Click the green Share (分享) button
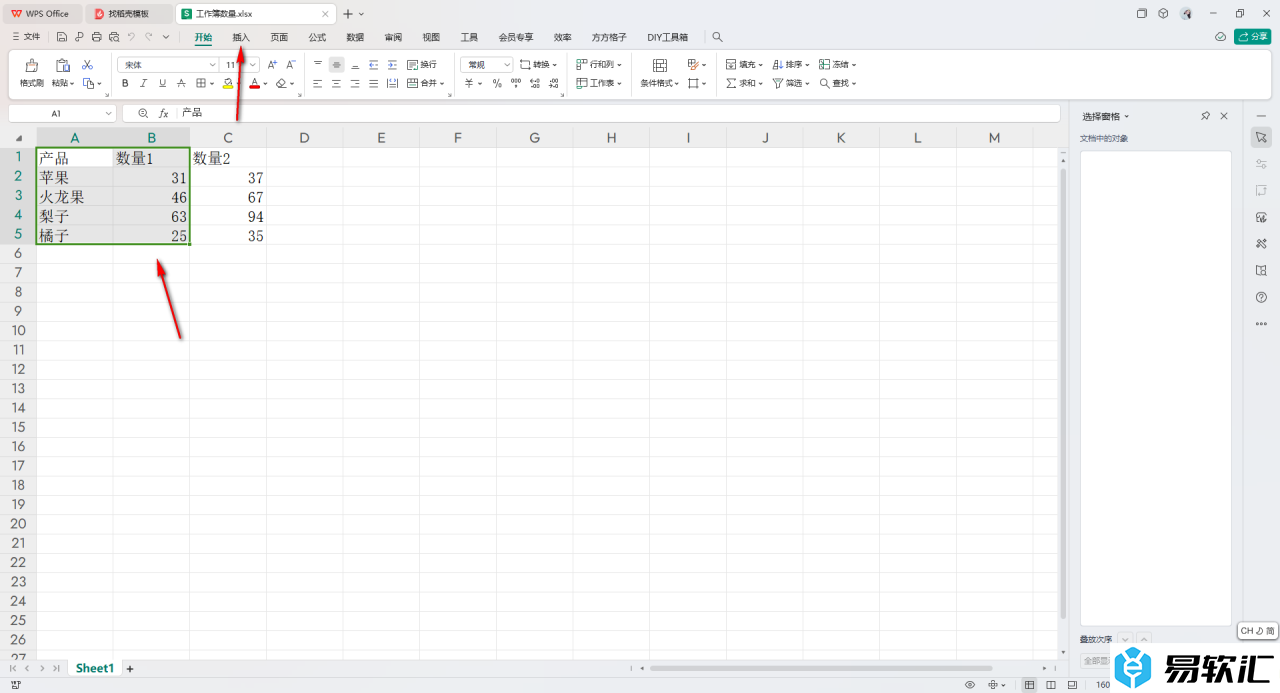This screenshot has height=693, width=1280. click(x=1253, y=37)
